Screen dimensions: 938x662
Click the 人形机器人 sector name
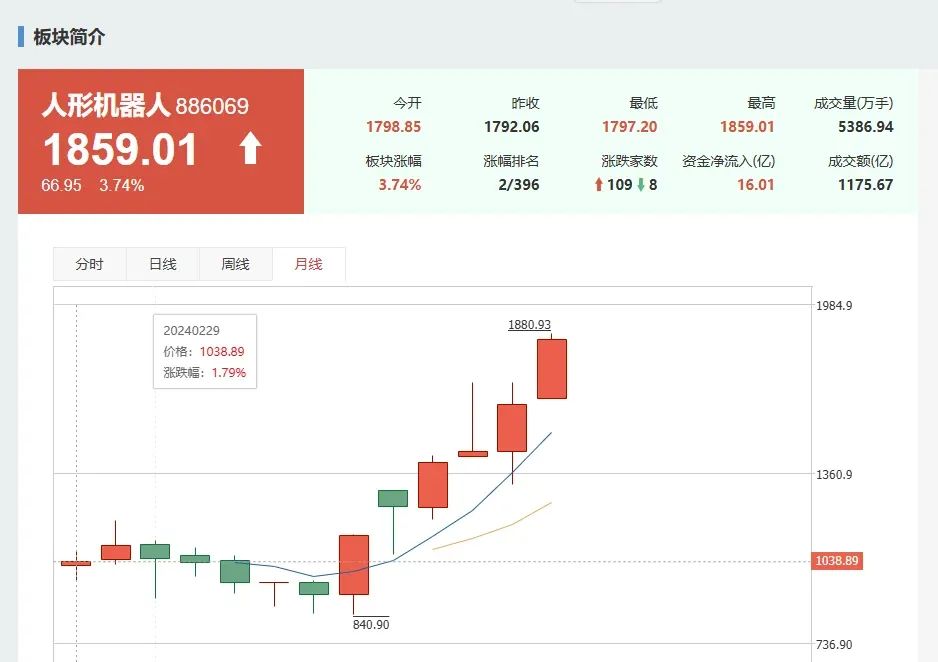point(106,105)
